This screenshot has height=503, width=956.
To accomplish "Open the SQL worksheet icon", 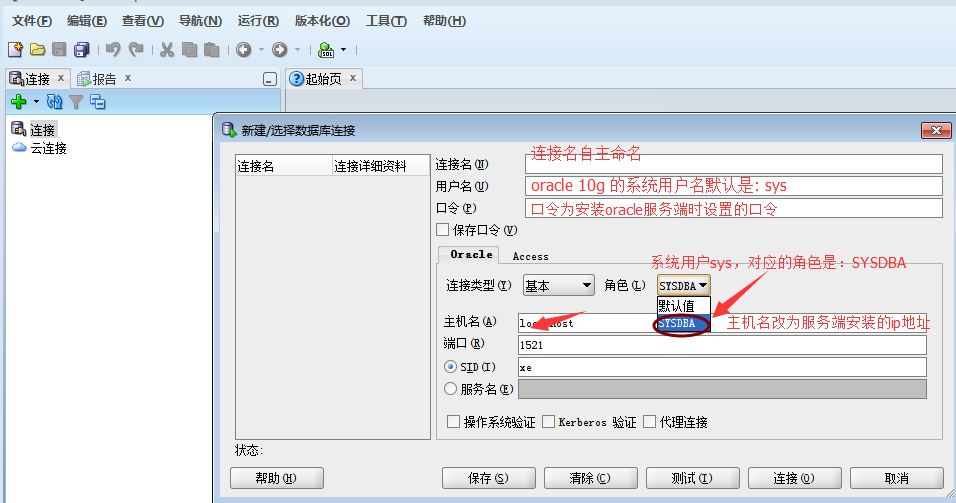I will coord(326,49).
